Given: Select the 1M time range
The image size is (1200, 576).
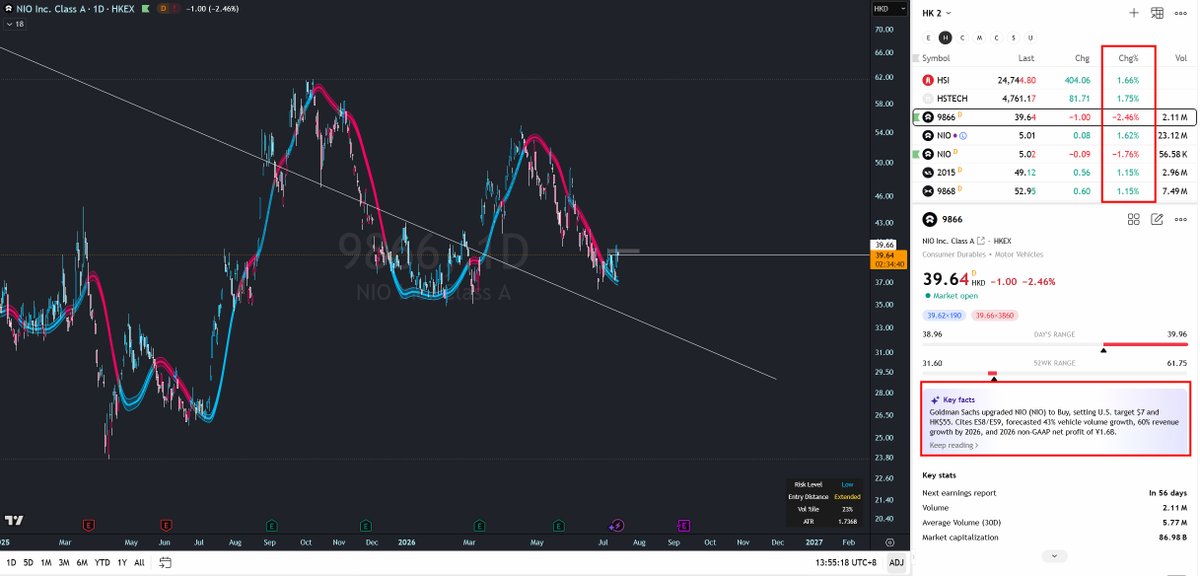Looking at the screenshot, I should coord(46,563).
